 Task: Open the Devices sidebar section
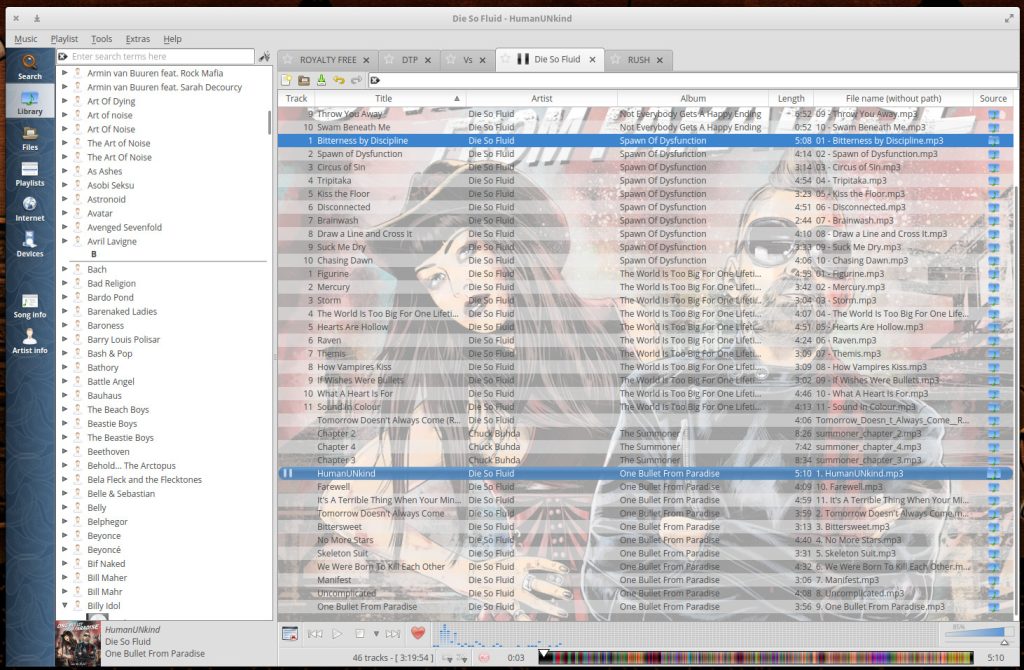[x=30, y=243]
